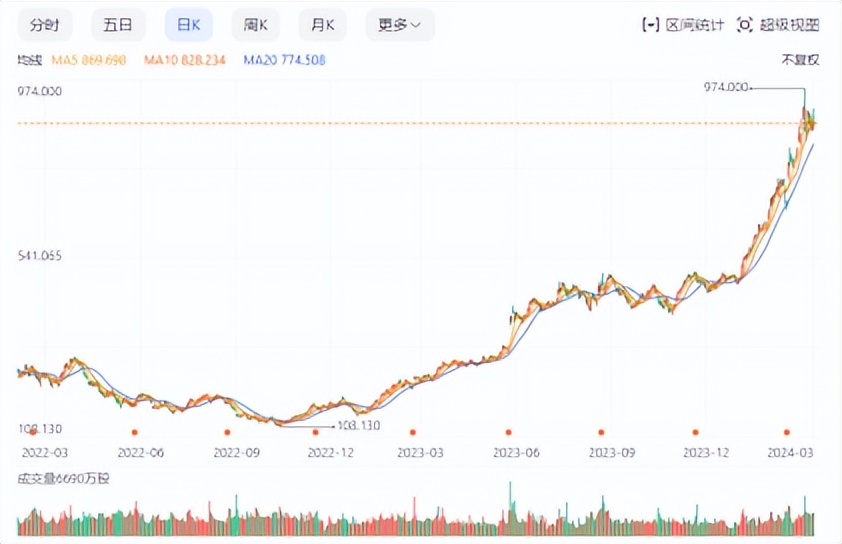Click the orange dashed current price line
842x544 pixels.
400,123
